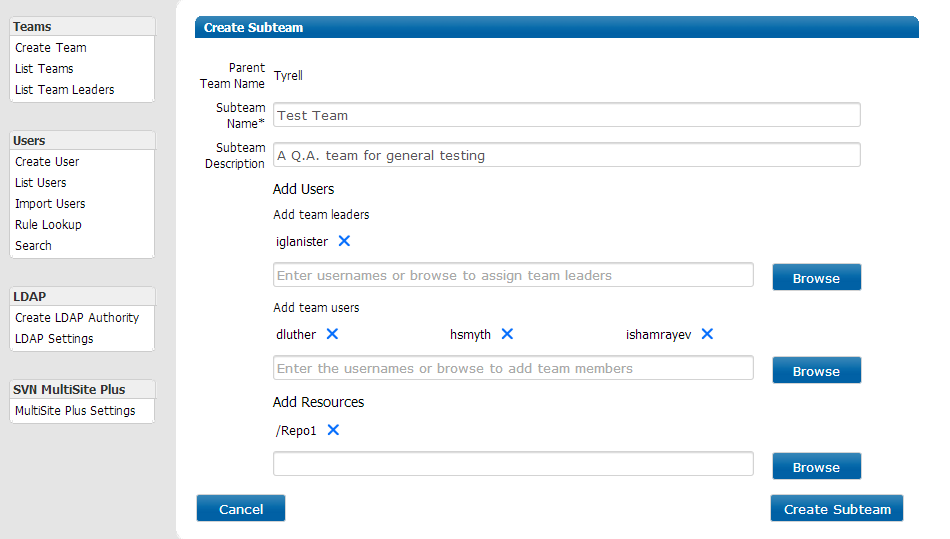Remove user hsmyth via X icon
This screenshot has height=539, width=950.
pyautogui.click(x=507, y=334)
